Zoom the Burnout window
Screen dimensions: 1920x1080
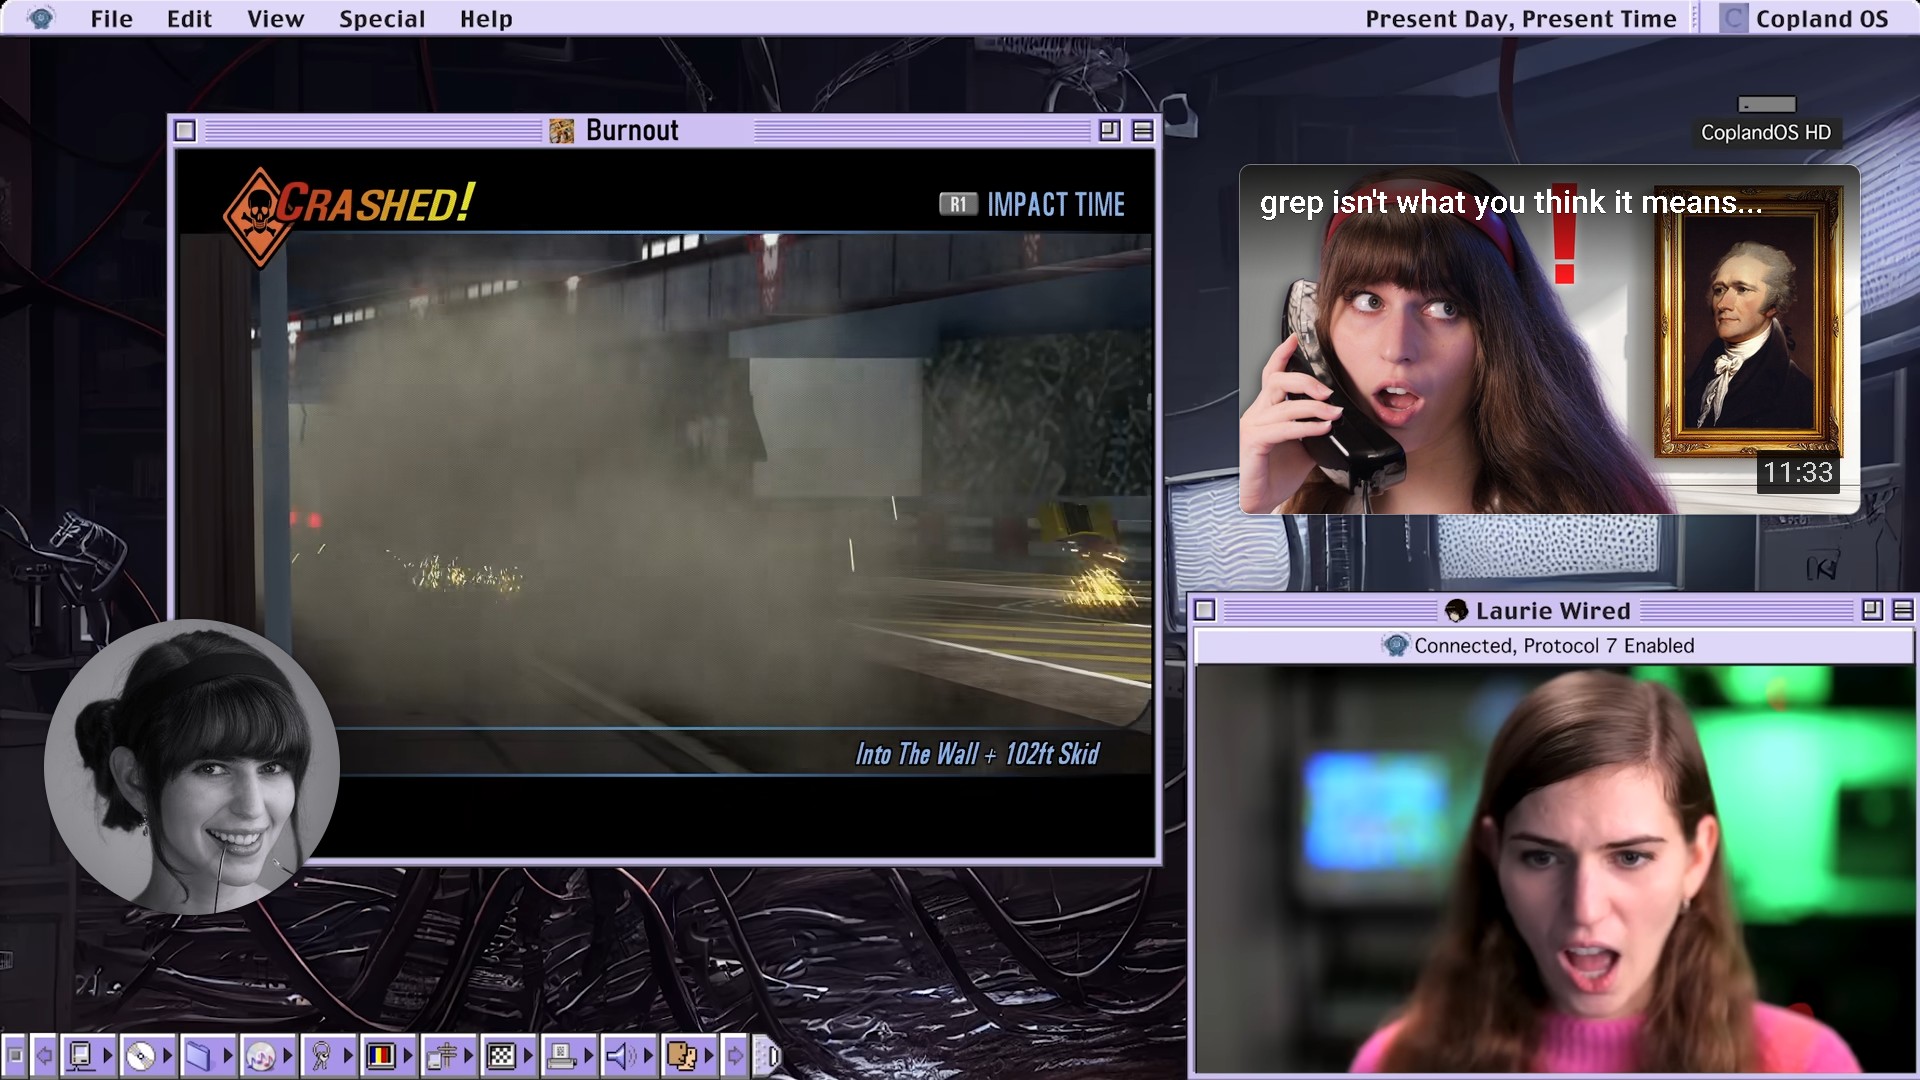point(1110,130)
